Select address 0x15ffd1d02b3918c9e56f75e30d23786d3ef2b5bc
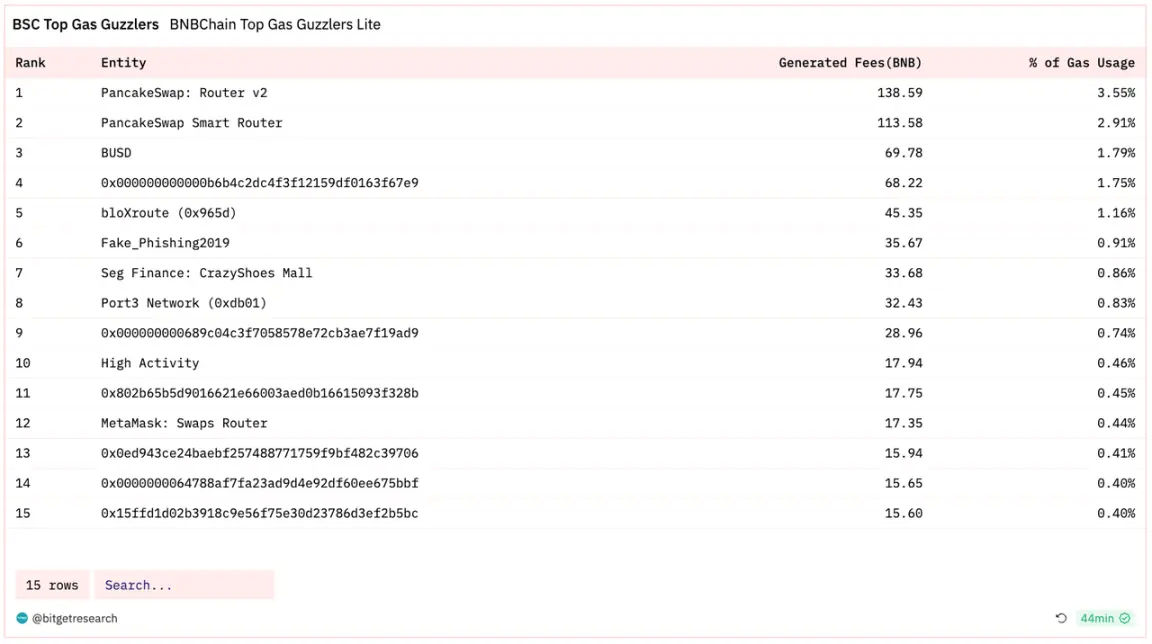The height and width of the screenshot is (644, 1152). tap(259, 514)
